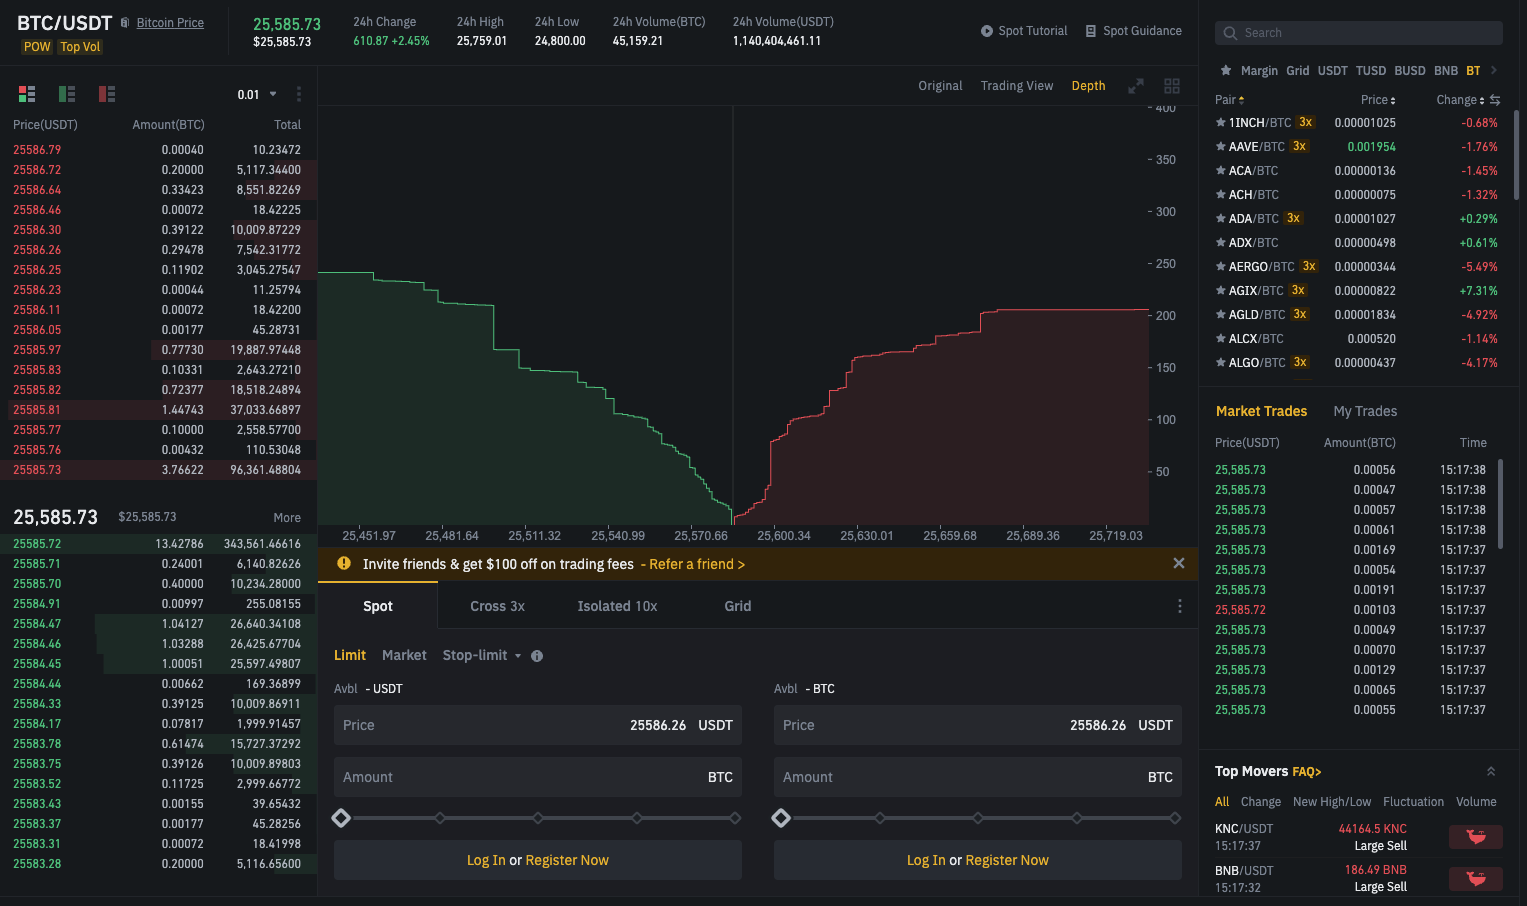Image resolution: width=1527 pixels, height=906 pixels.
Task: Open the three-dot menu beside Grid tab
Action: coord(1180,606)
